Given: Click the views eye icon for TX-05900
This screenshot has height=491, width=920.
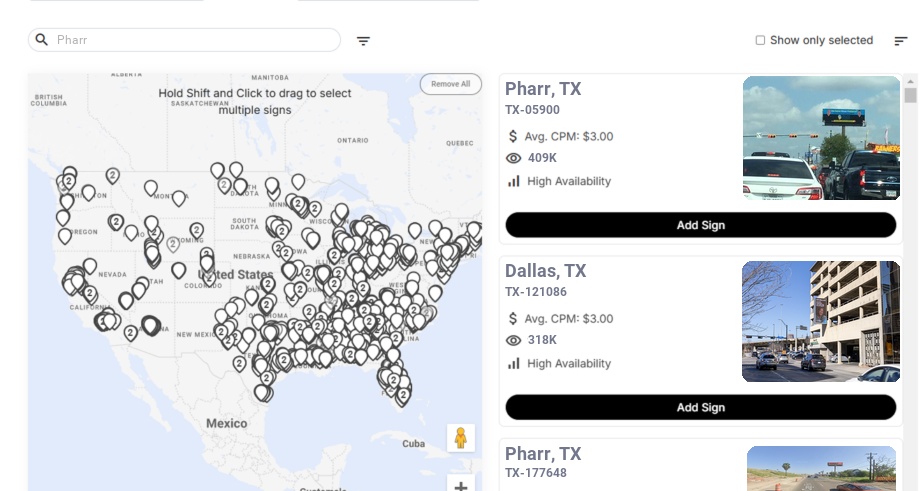Looking at the screenshot, I should 514,158.
